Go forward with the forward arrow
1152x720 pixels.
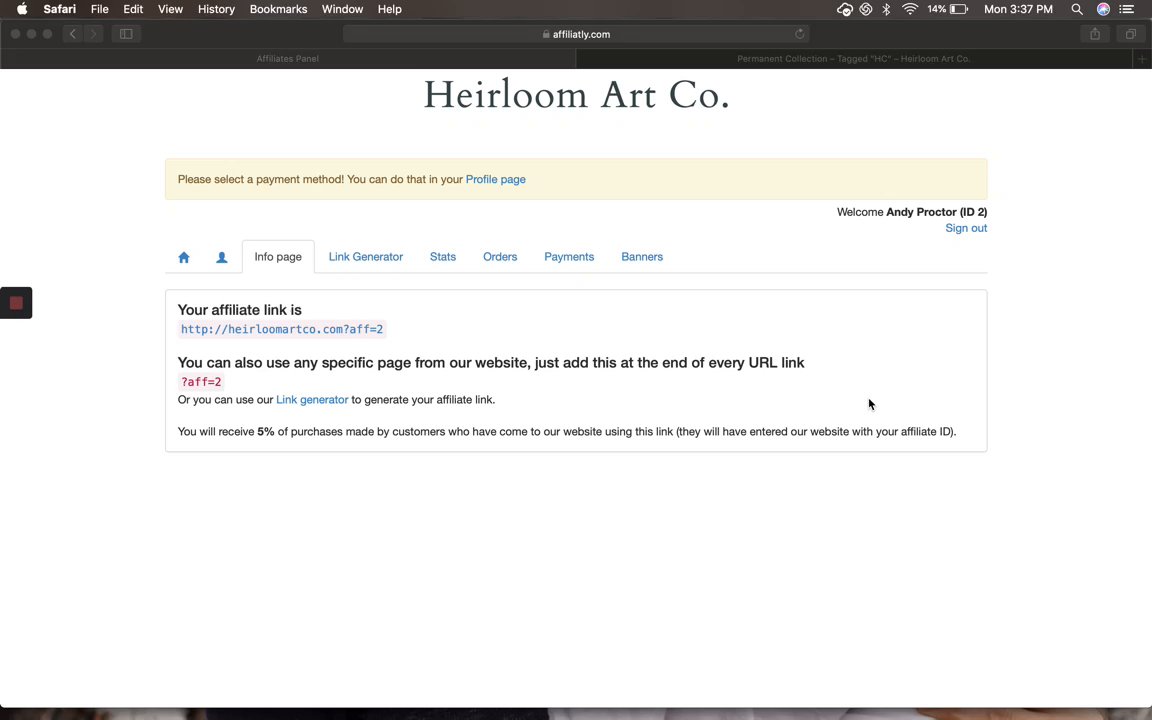pos(93,34)
